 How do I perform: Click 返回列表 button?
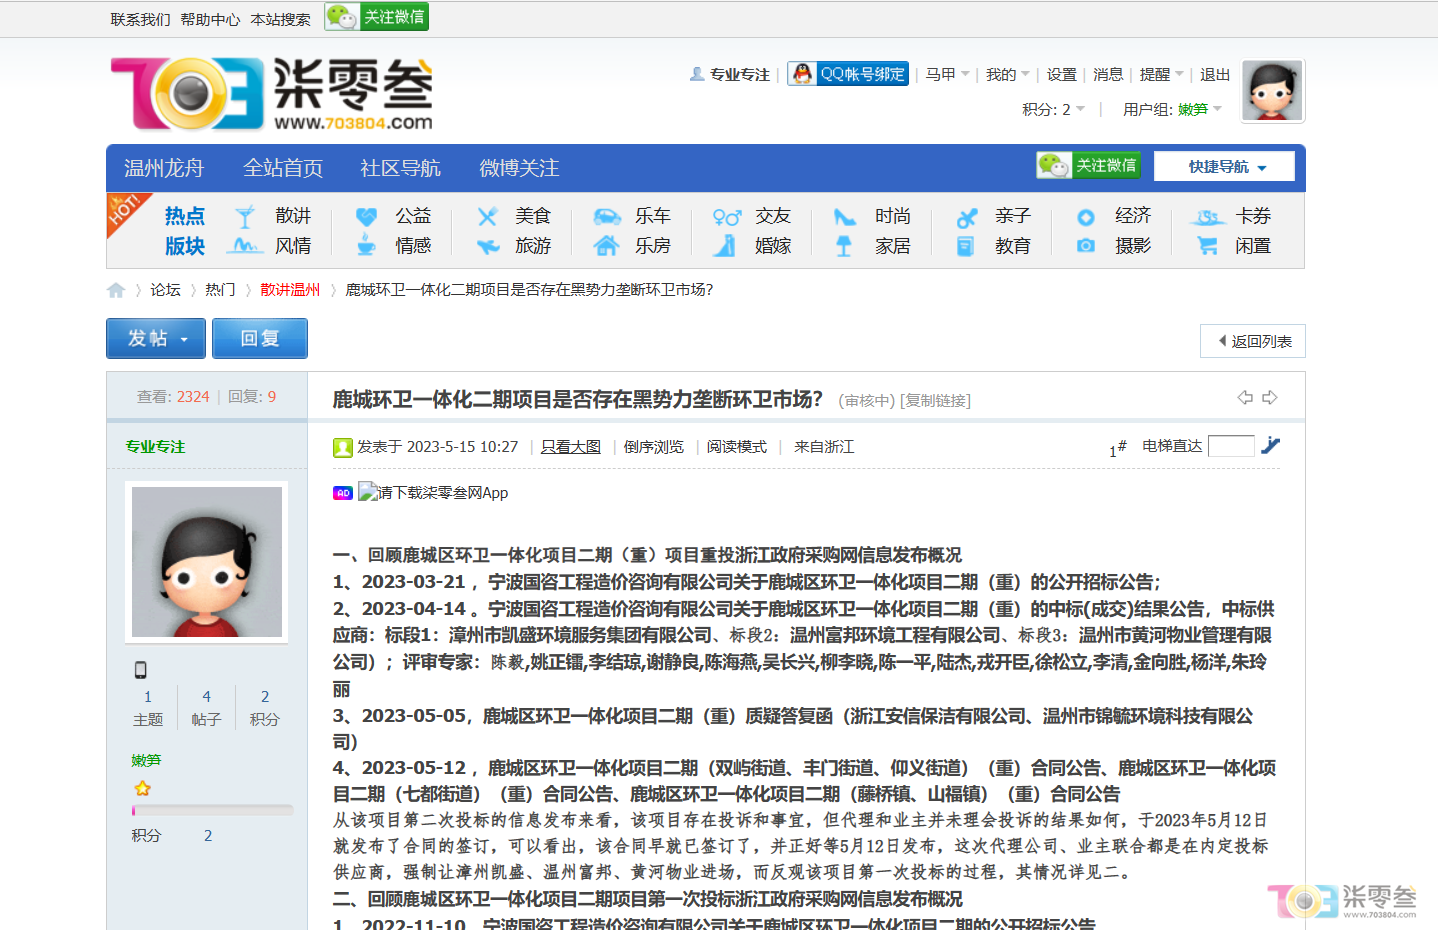point(1253,341)
